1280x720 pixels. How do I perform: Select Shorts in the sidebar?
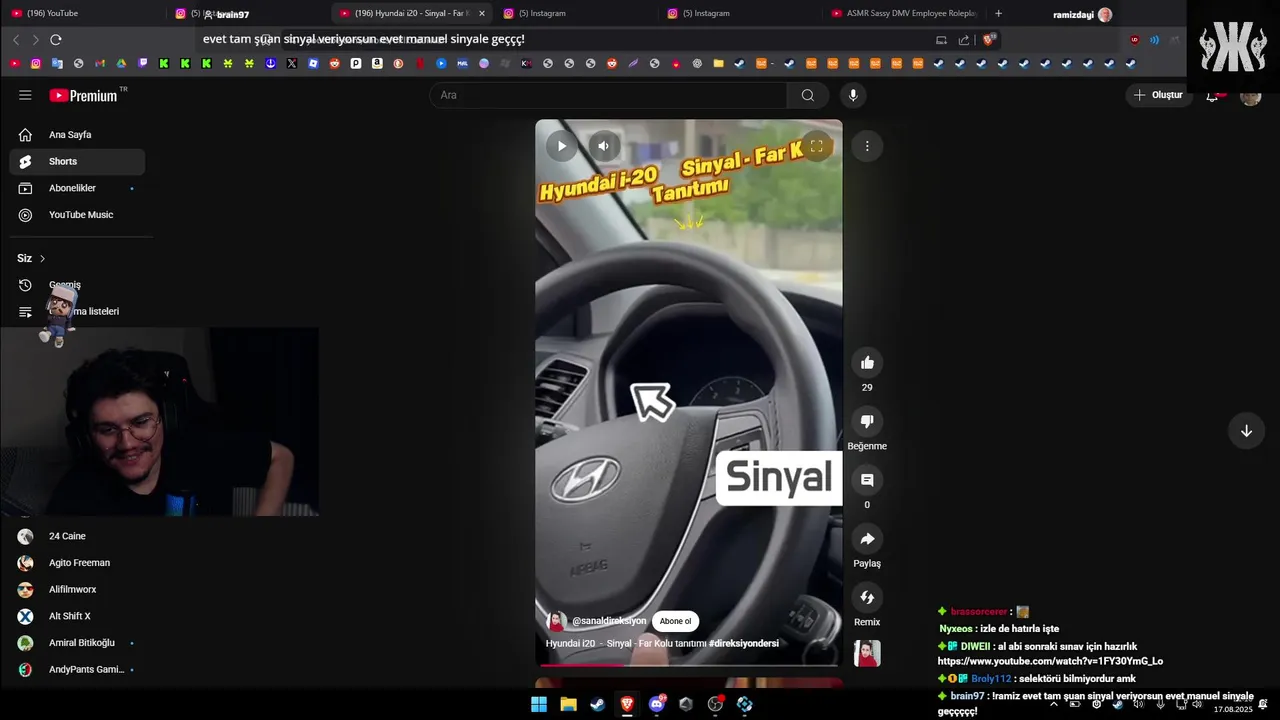[x=77, y=161]
